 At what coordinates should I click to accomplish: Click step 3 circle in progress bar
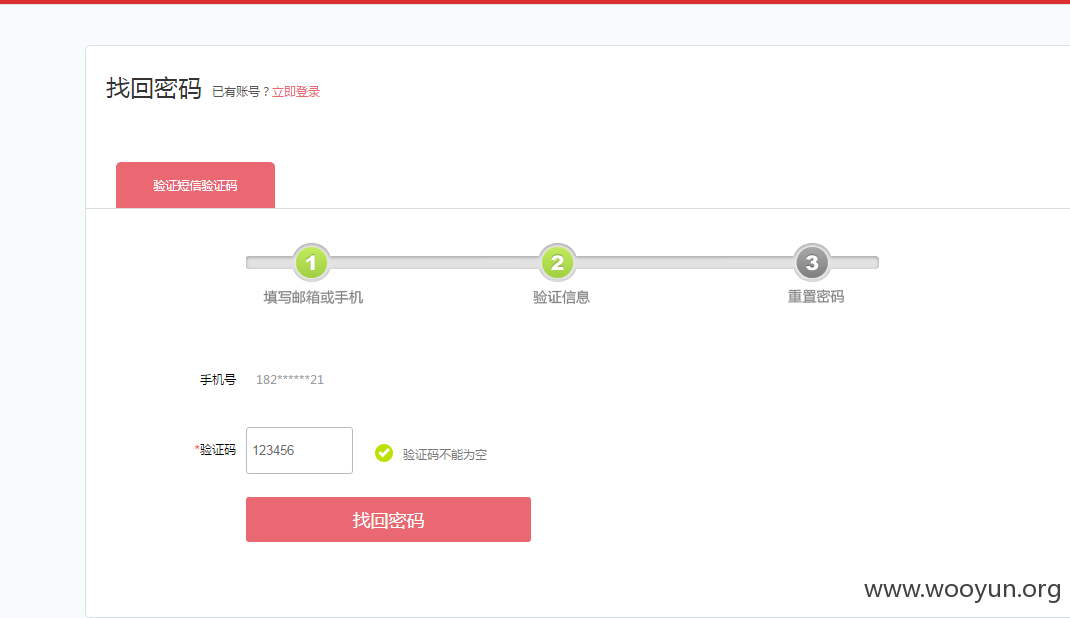click(x=812, y=263)
